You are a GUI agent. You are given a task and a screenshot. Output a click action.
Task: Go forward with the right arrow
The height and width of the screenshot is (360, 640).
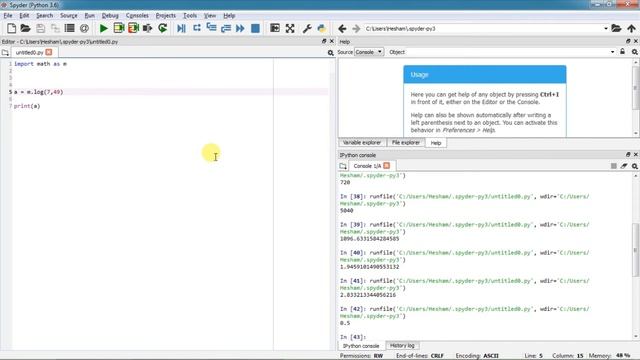coord(356,29)
